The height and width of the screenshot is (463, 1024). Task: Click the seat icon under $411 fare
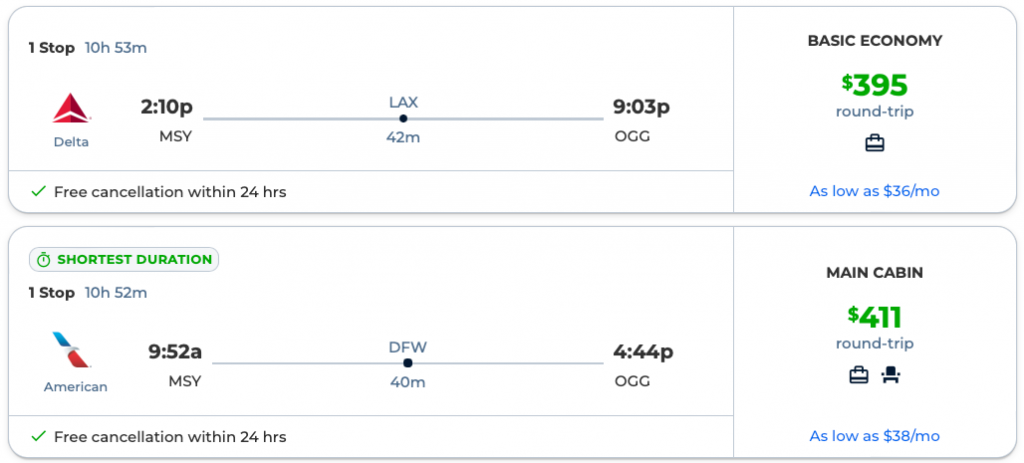(890, 375)
